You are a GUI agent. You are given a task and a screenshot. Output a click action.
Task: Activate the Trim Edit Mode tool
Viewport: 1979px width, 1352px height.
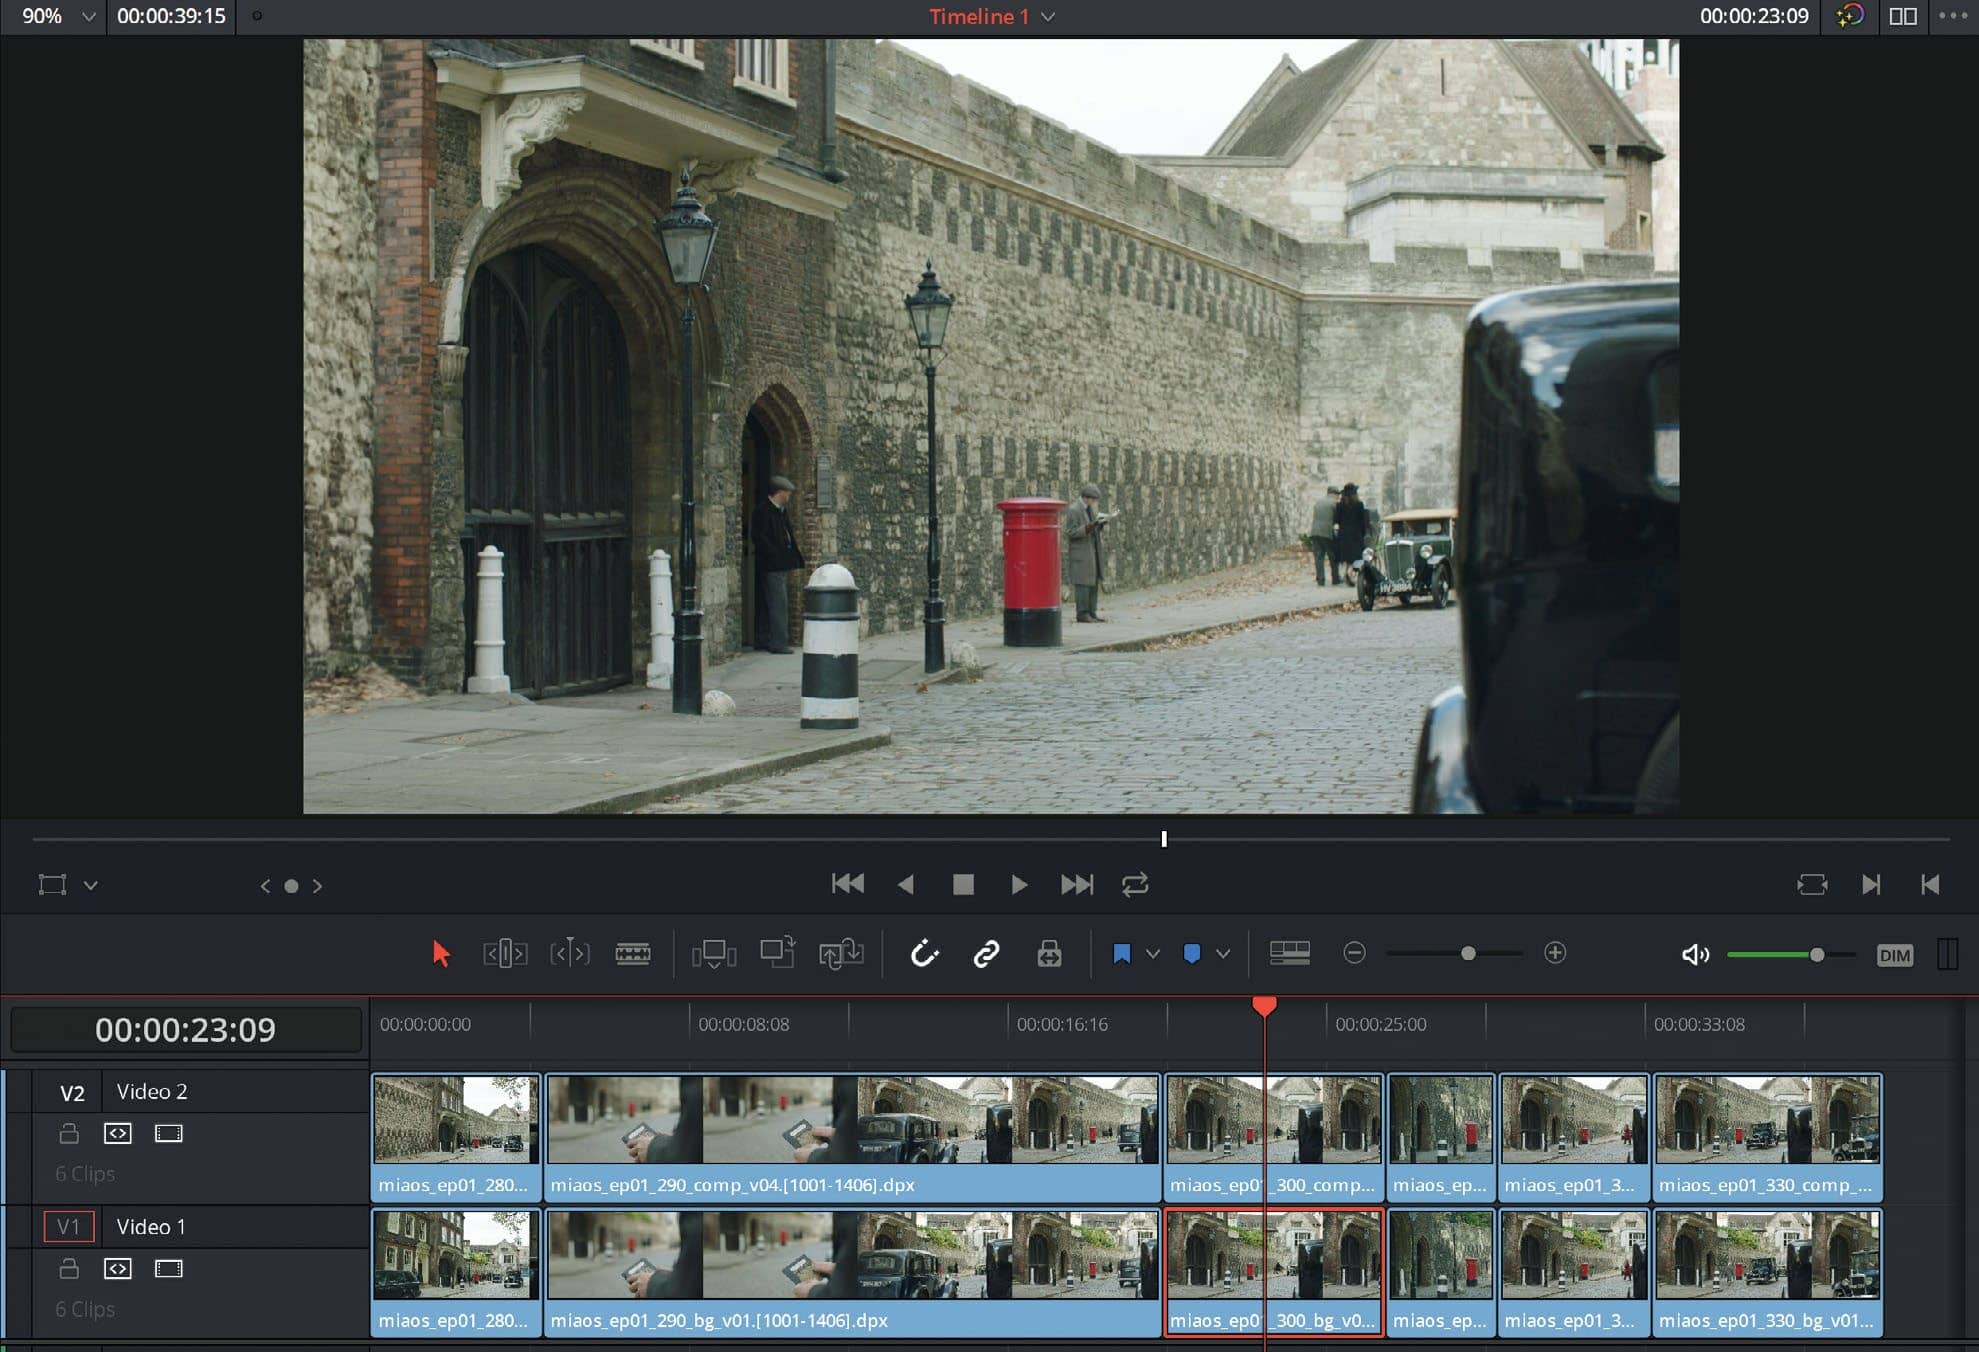[x=505, y=954]
